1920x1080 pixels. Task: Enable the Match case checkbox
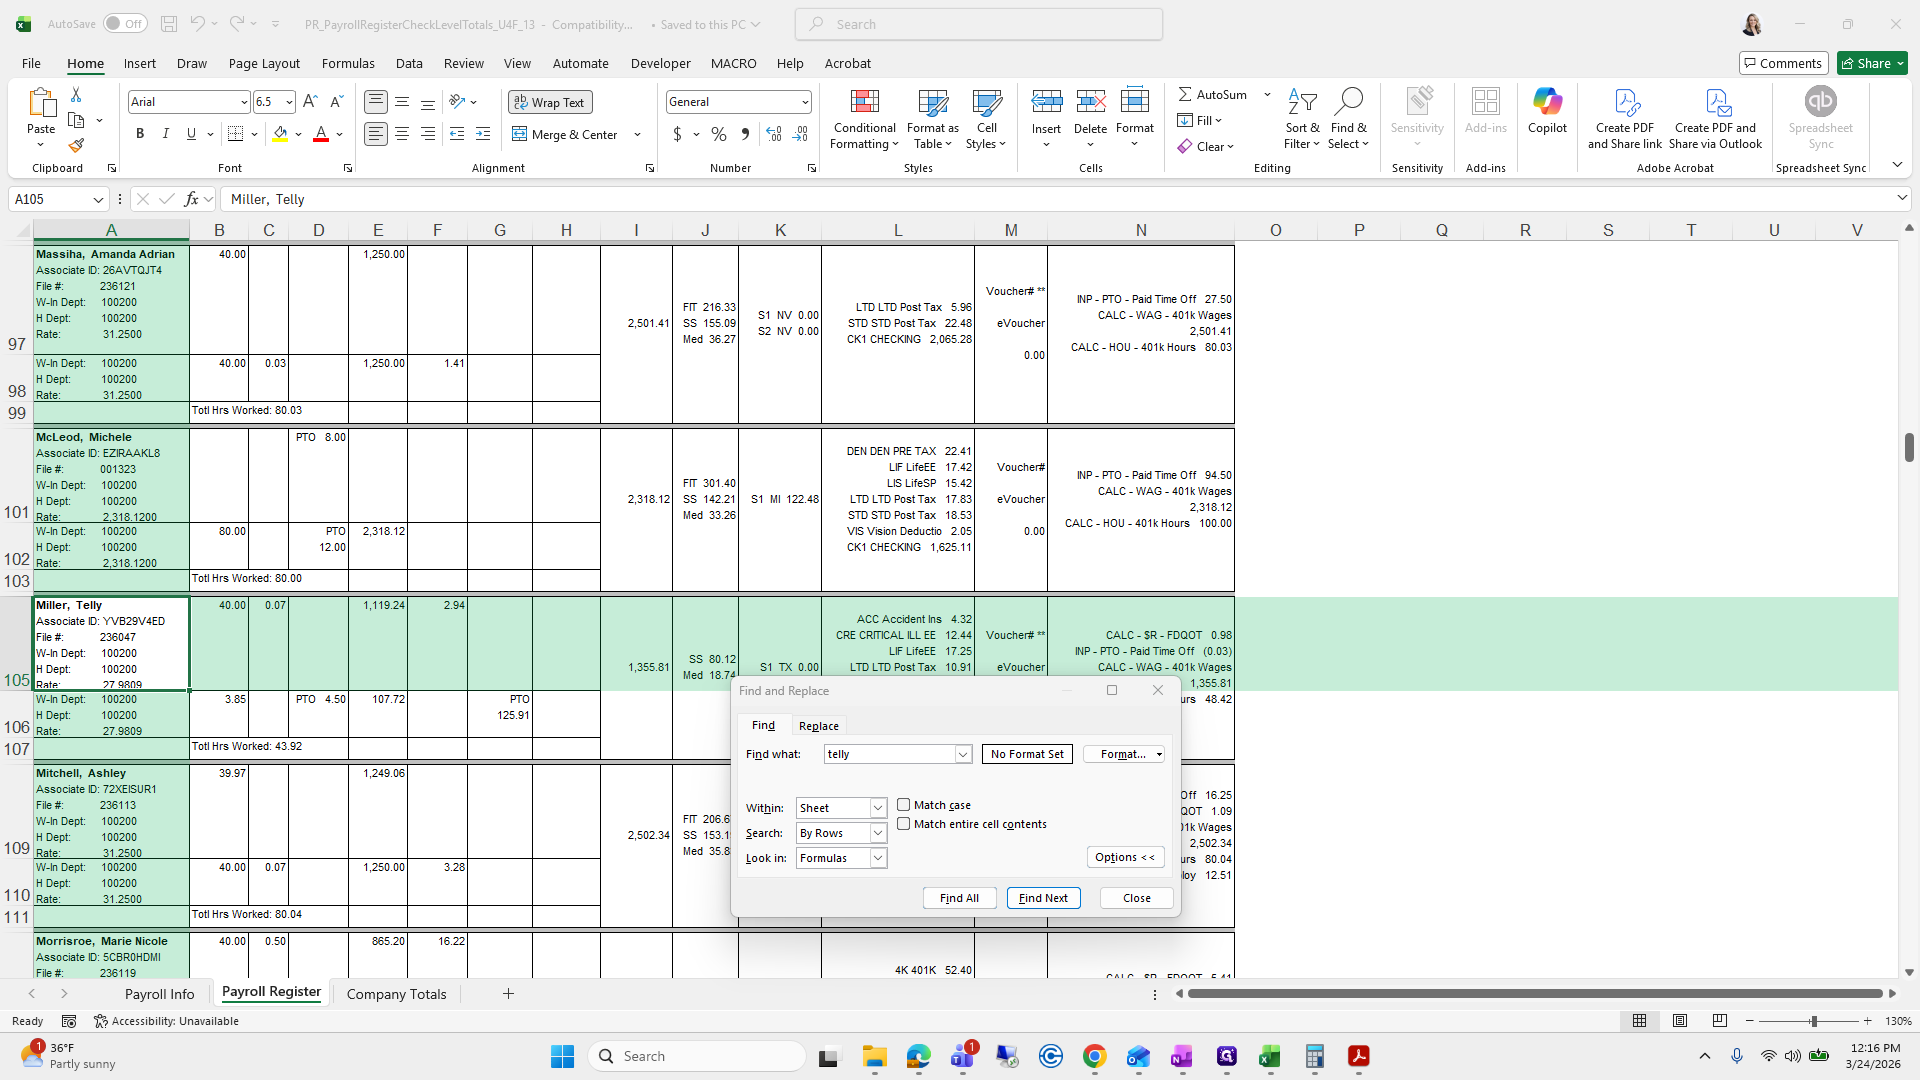click(904, 805)
